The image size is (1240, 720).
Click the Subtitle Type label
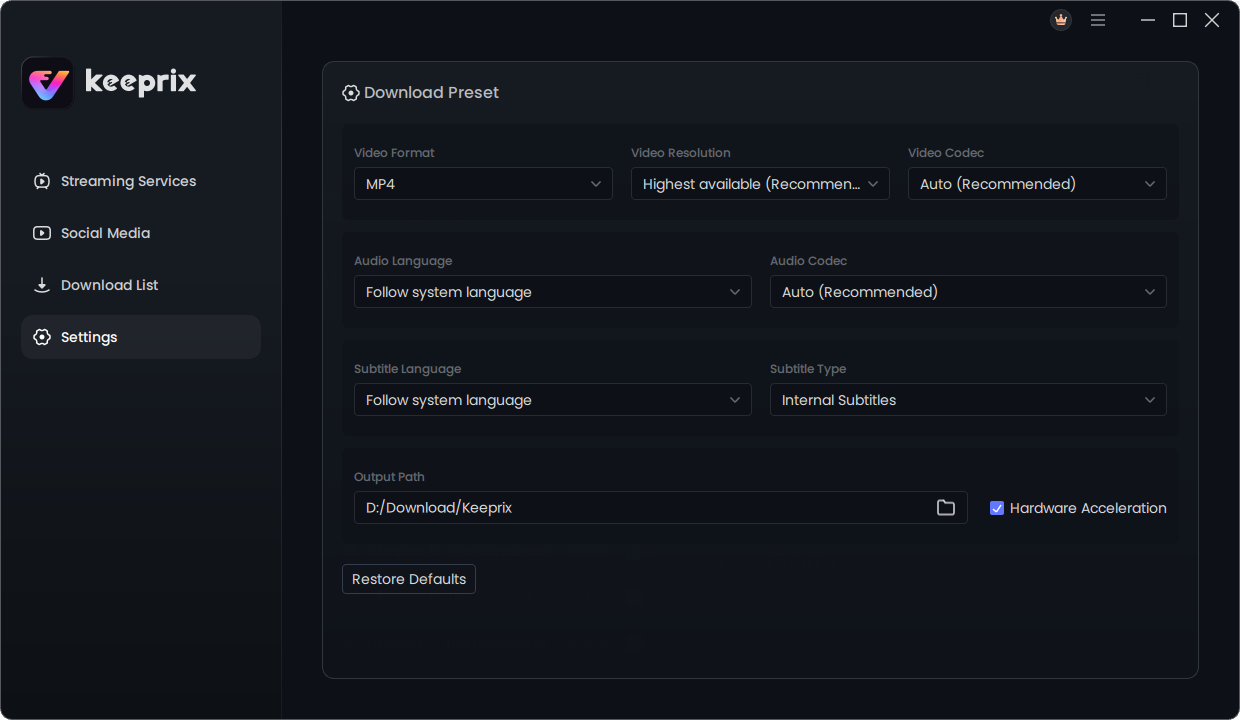pyautogui.click(x=808, y=369)
